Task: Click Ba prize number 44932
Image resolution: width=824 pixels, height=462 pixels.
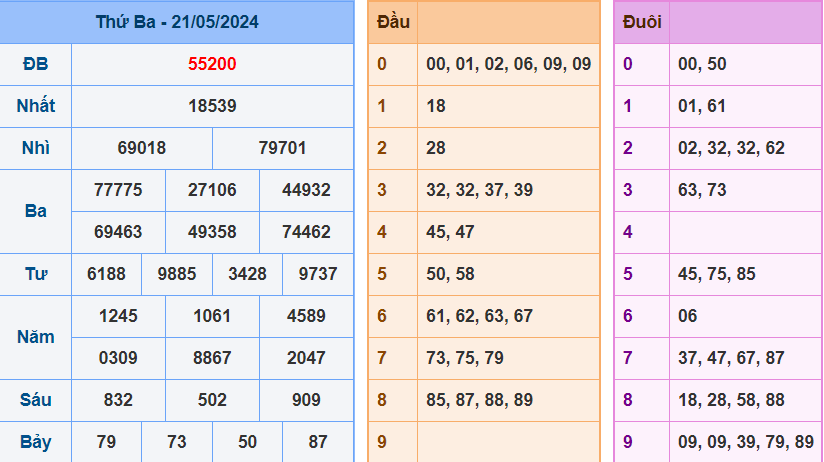Action: pyautogui.click(x=306, y=190)
